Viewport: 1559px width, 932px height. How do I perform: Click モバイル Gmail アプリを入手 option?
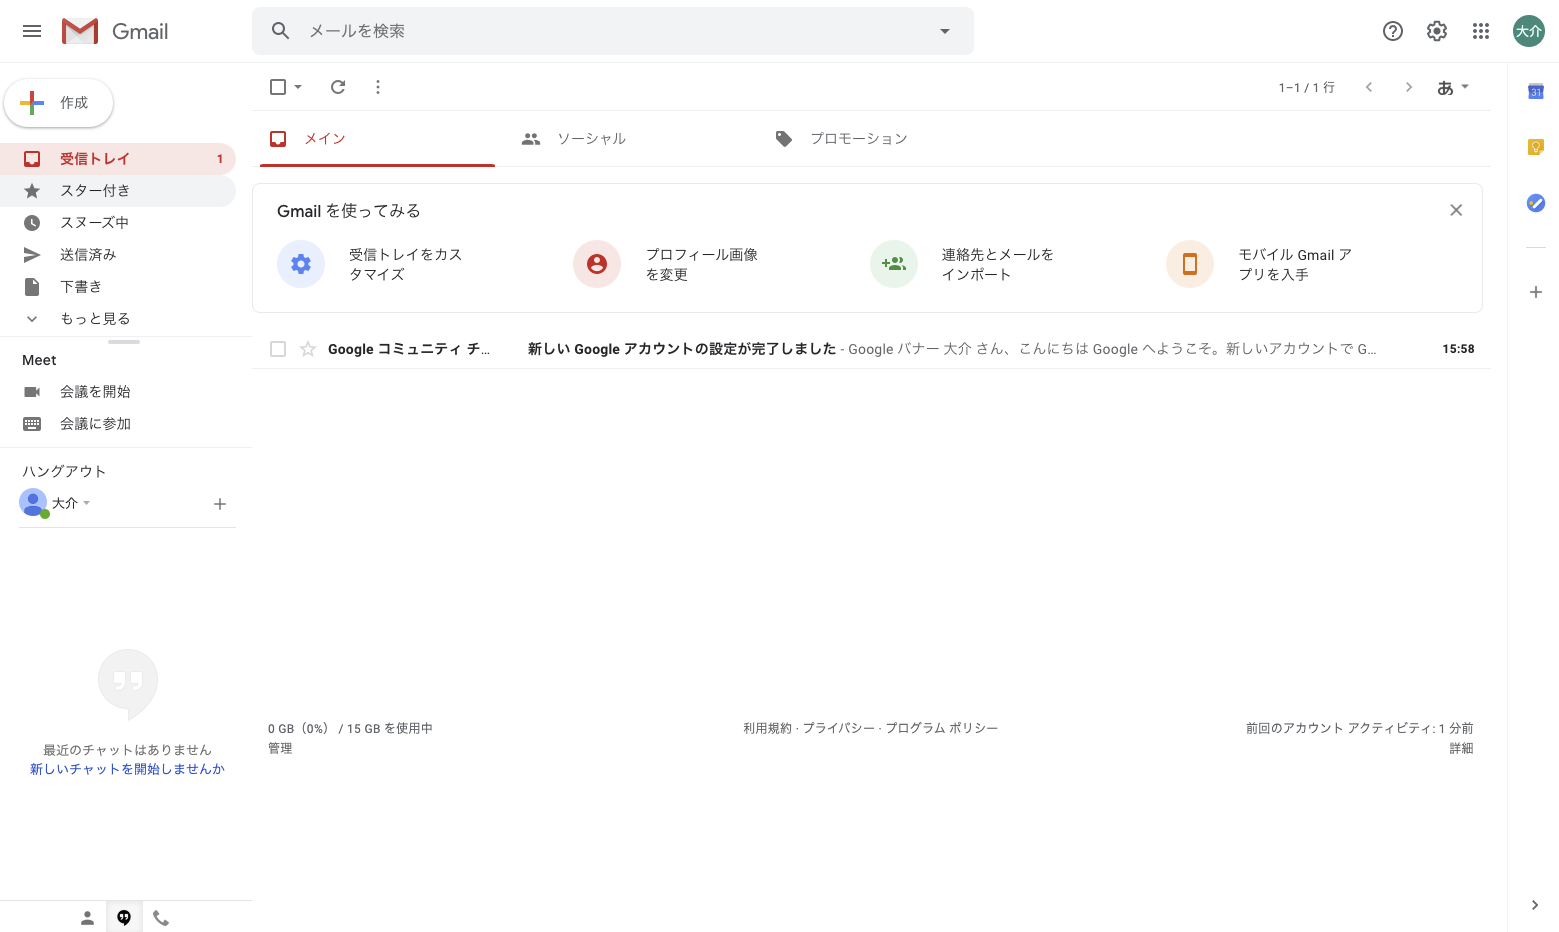pyautogui.click(x=1260, y=264)
